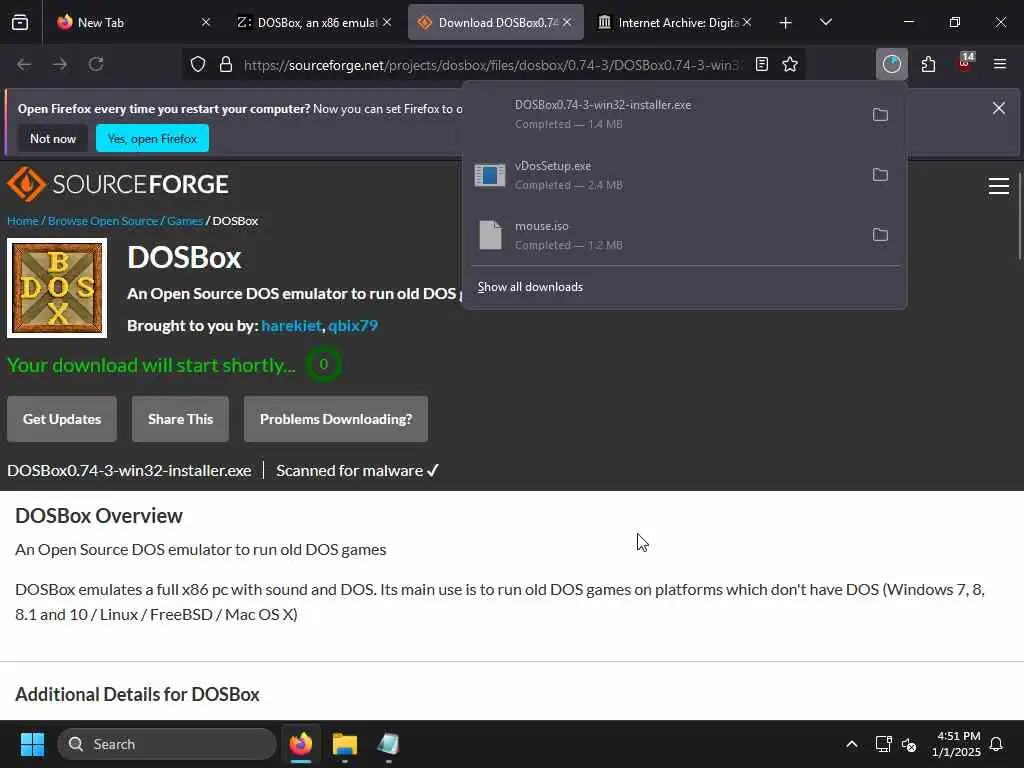Open the notification bell icon
The width and height of the screenshot is (1024, 768).
coord(996,744)
